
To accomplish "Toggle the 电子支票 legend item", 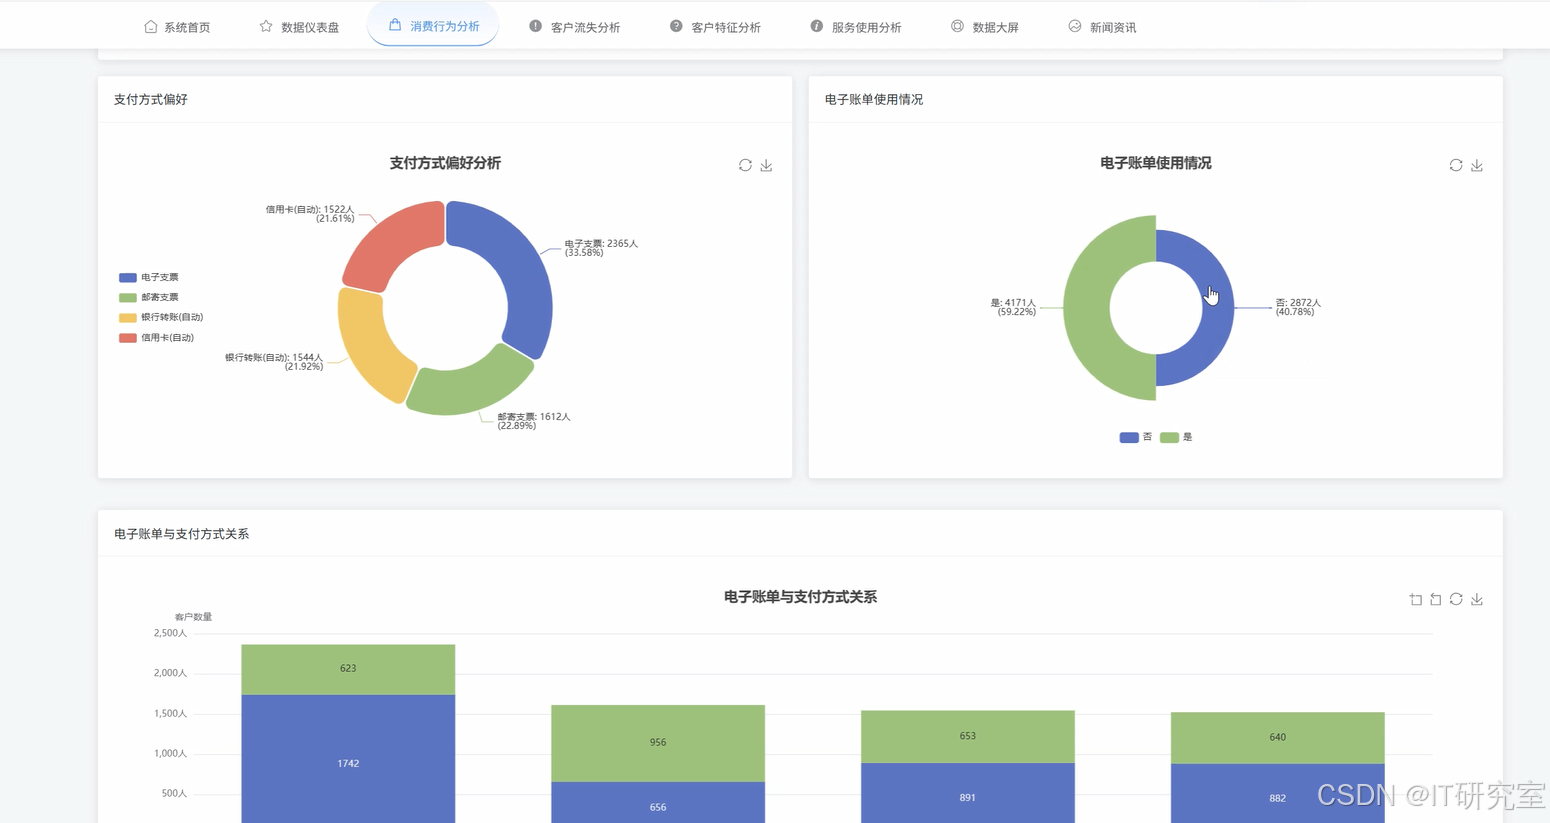I will click(149, 277).
